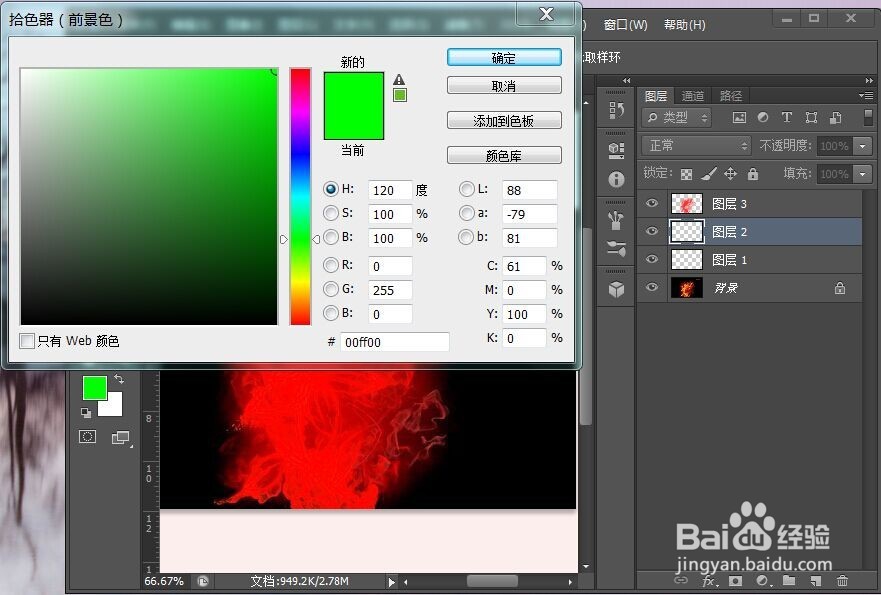Screen dimensions: 881x595
Task: Click inside the green color field
Action: [149, 196]
